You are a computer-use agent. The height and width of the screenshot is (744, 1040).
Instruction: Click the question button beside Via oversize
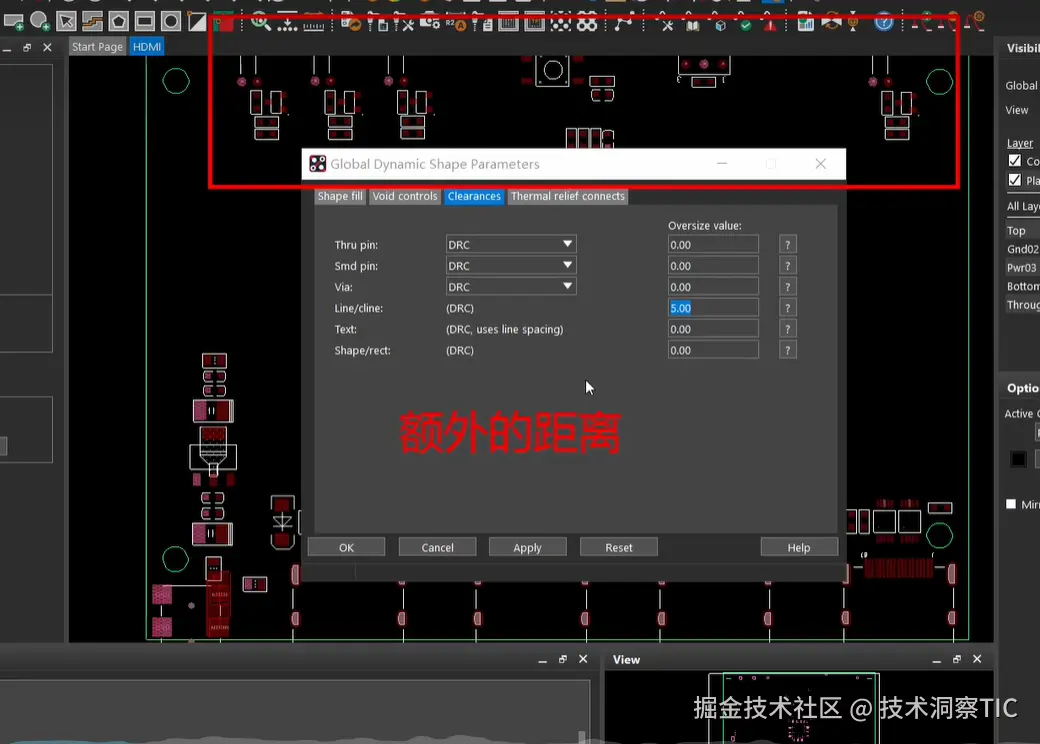tap(787, 287)
